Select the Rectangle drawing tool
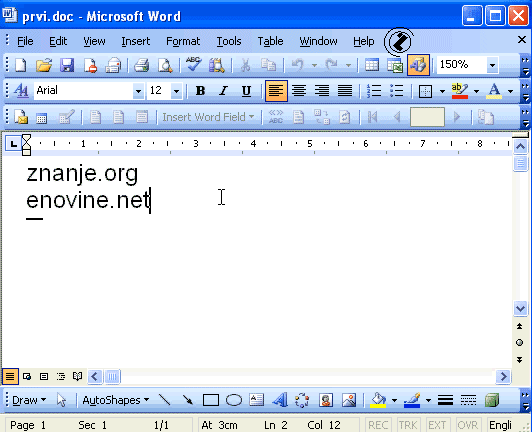Image resolution: width=532 pixels, height=432 pixels. click(x=211, y=400)
